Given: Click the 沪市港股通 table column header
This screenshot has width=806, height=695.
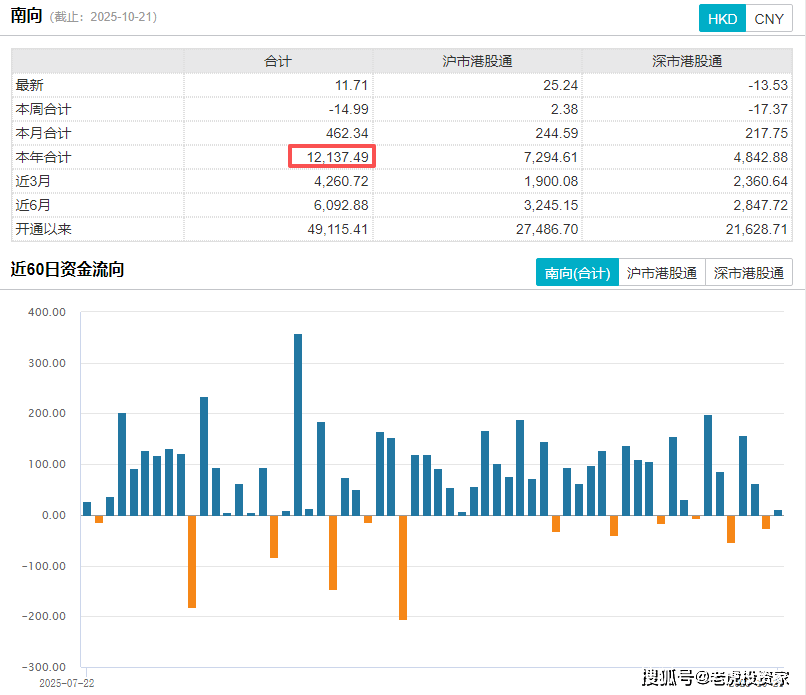Looking at the screenshot, I should coord(477,61).
